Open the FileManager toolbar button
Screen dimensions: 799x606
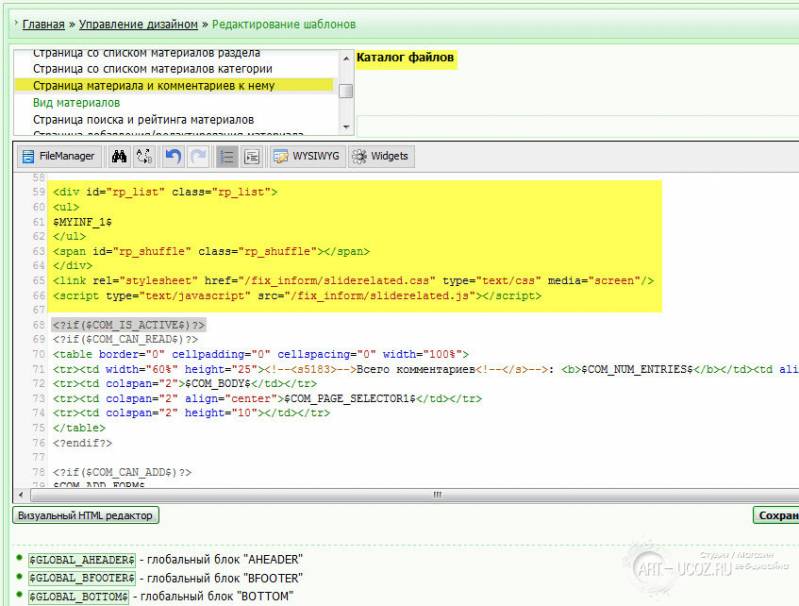click(x=59, y=156)
